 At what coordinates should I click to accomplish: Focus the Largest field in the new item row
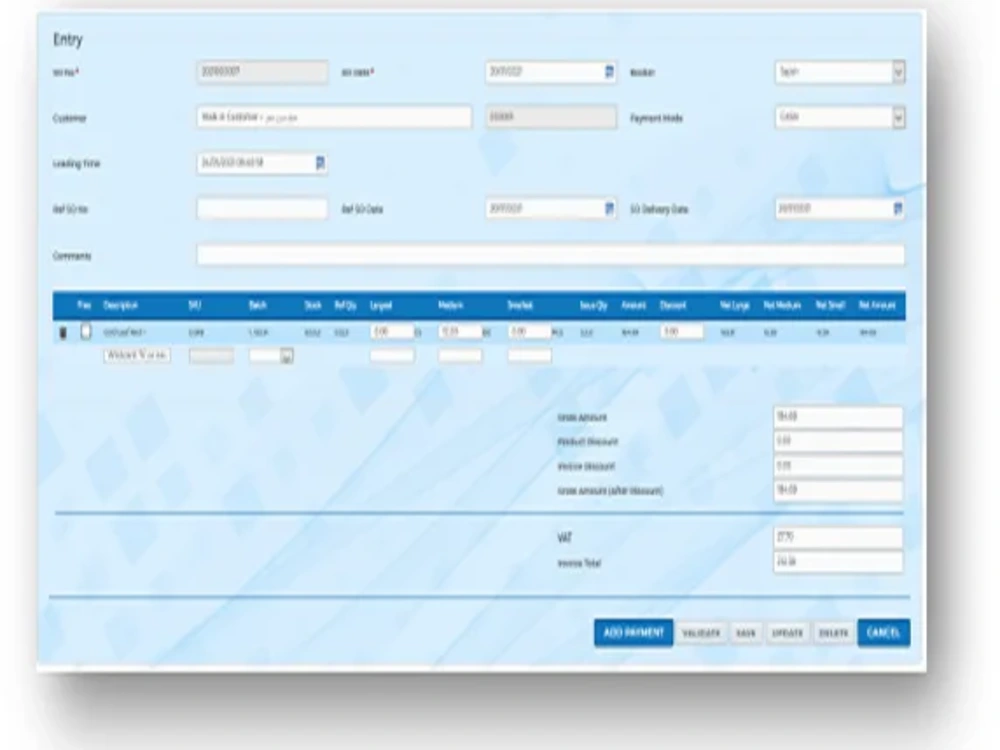click(392, 356)
